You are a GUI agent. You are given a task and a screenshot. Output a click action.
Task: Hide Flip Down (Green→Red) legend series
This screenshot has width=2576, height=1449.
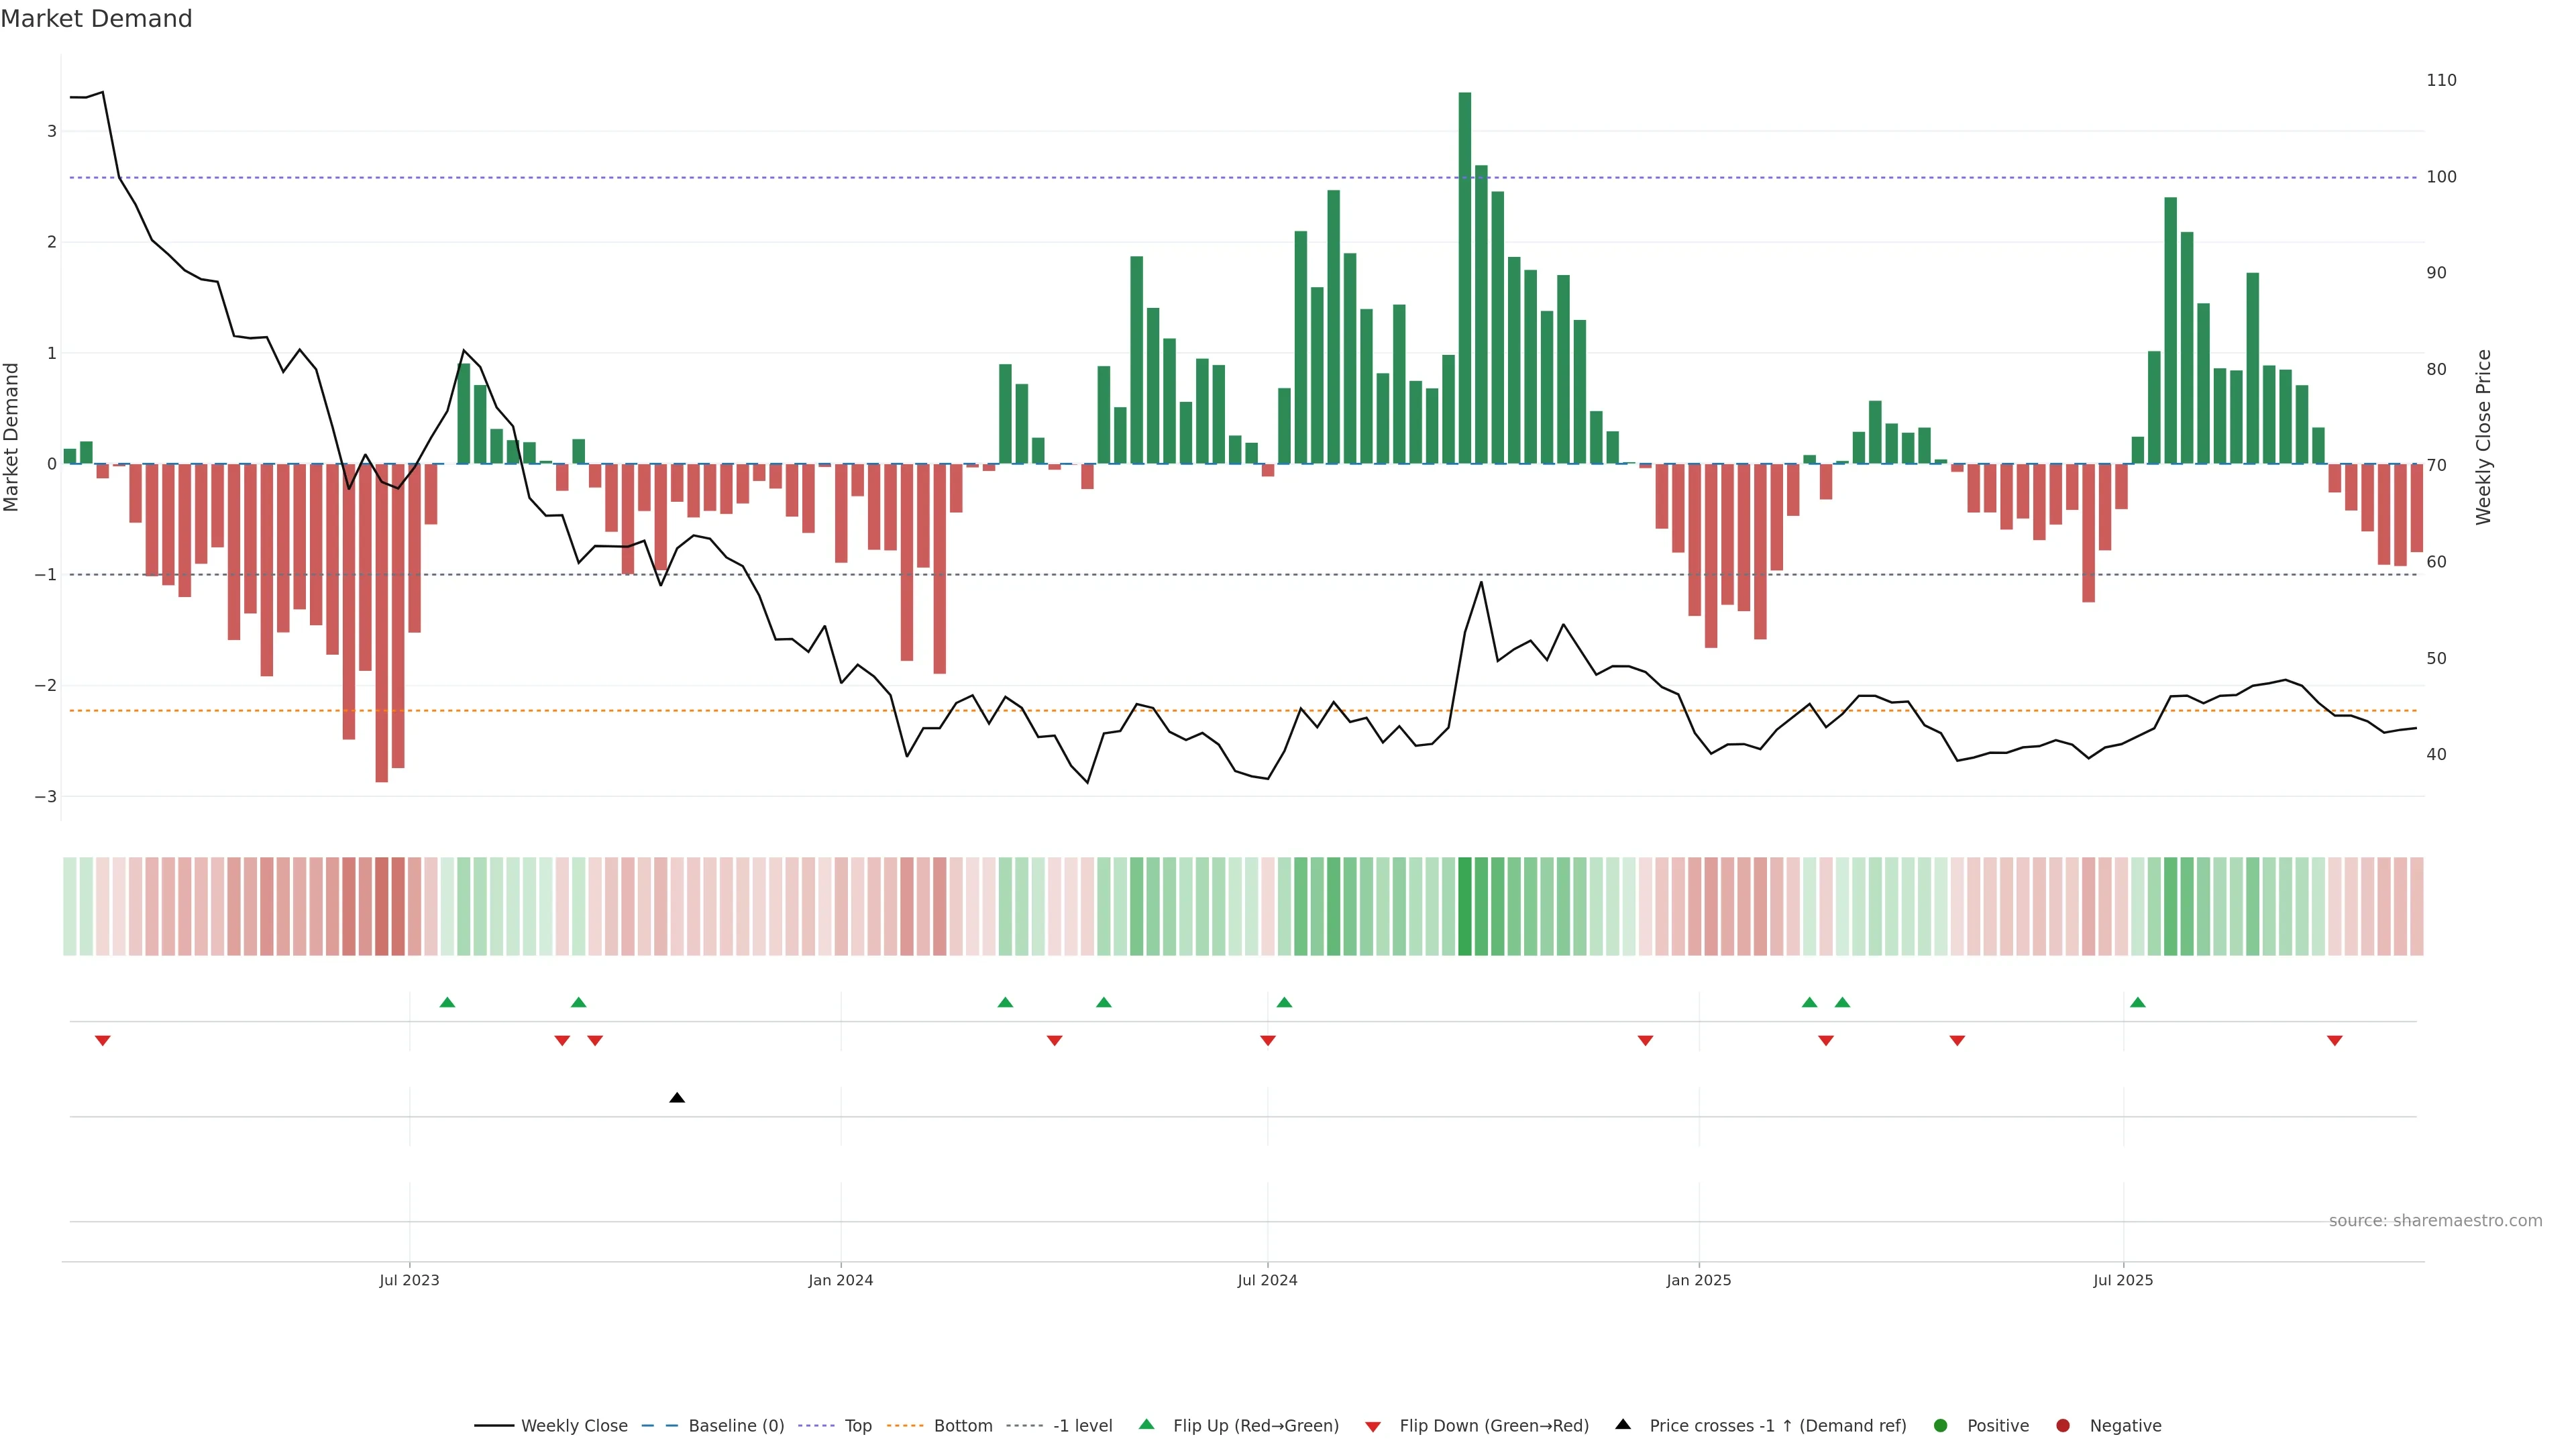pyautogui.click(x=1493, y=1426)
